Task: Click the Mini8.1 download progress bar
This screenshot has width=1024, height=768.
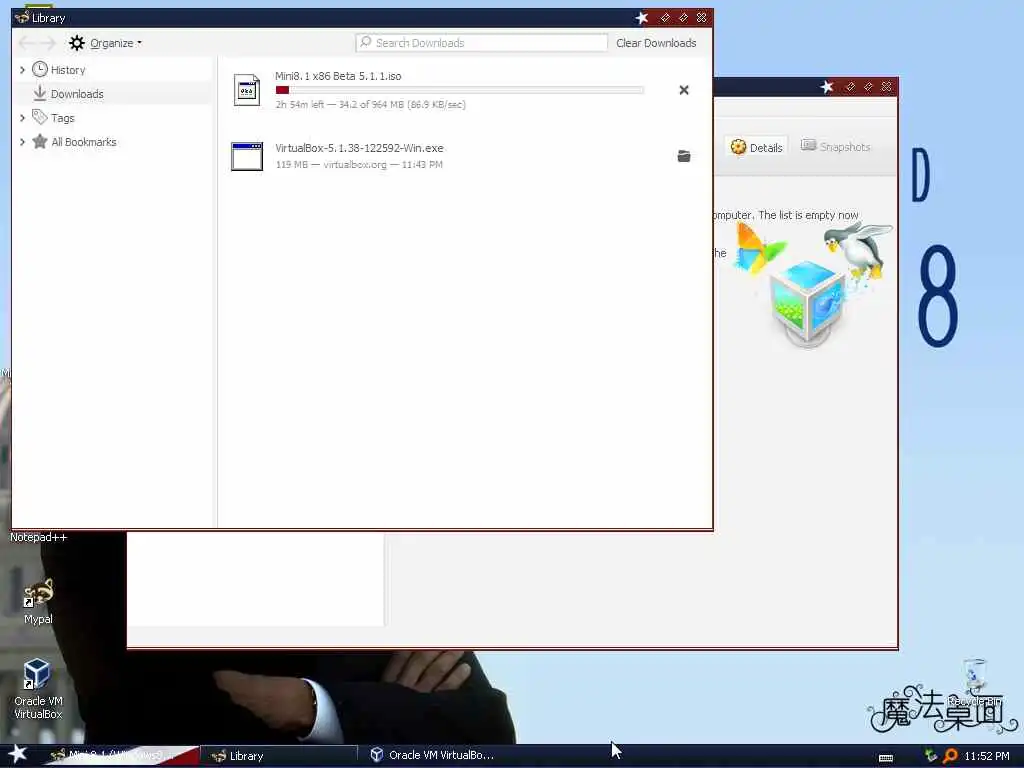Action: (460, 90)
